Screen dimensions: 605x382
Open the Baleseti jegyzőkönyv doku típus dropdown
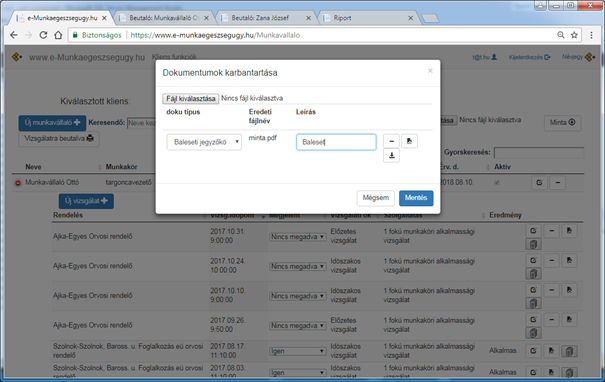204,142
